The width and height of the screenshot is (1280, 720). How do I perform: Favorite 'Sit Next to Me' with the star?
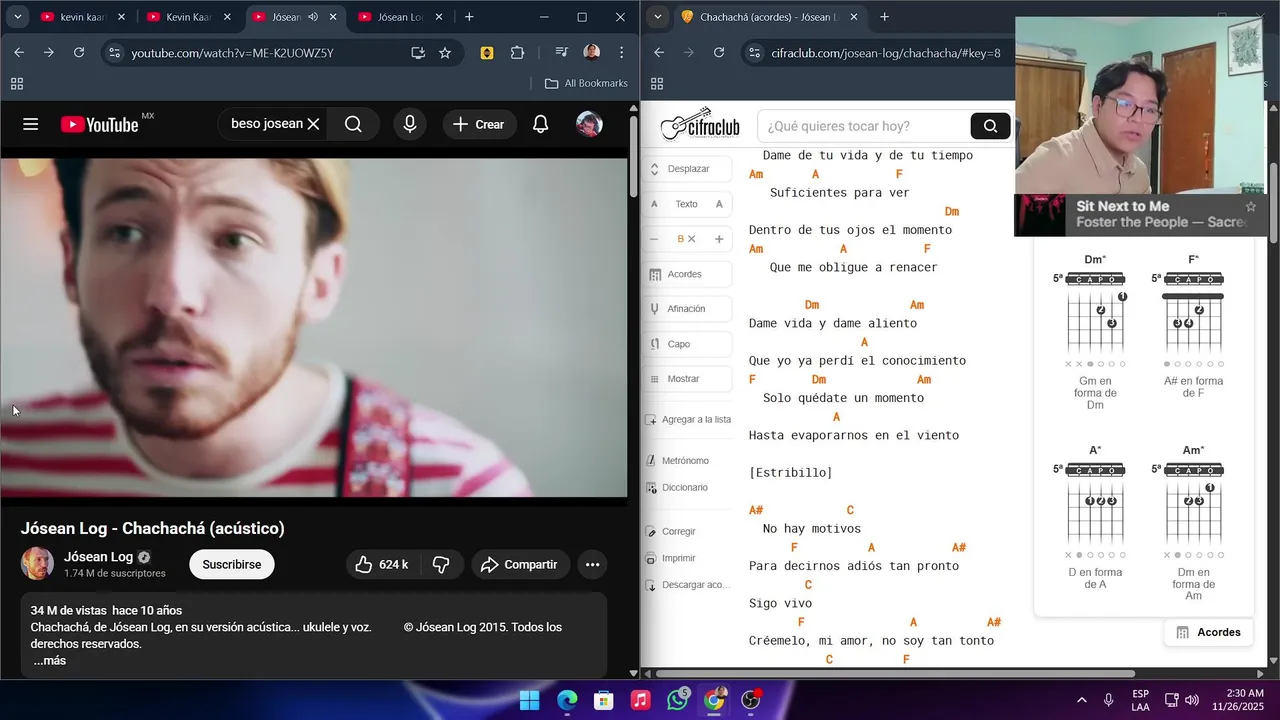1250,207
